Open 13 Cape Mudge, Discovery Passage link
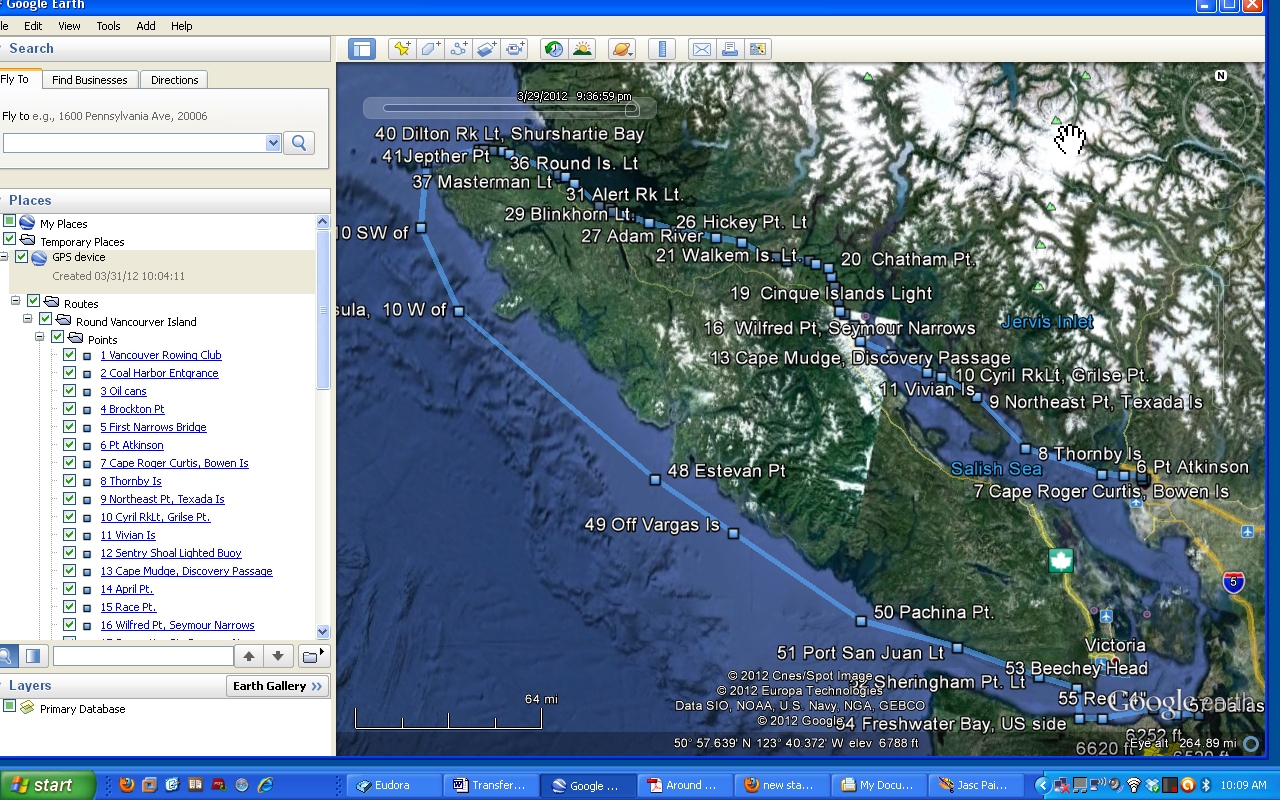This screenshot has height=800, width=1280. coord(186,571)
